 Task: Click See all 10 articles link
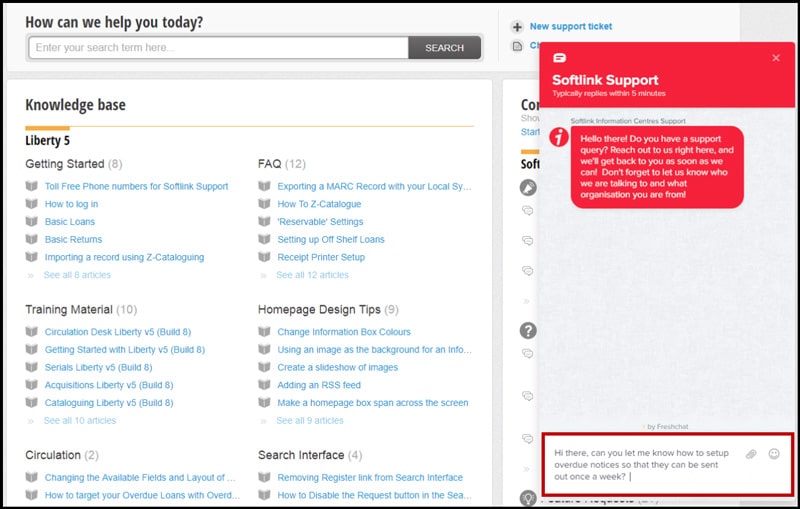tap(80, 420)
